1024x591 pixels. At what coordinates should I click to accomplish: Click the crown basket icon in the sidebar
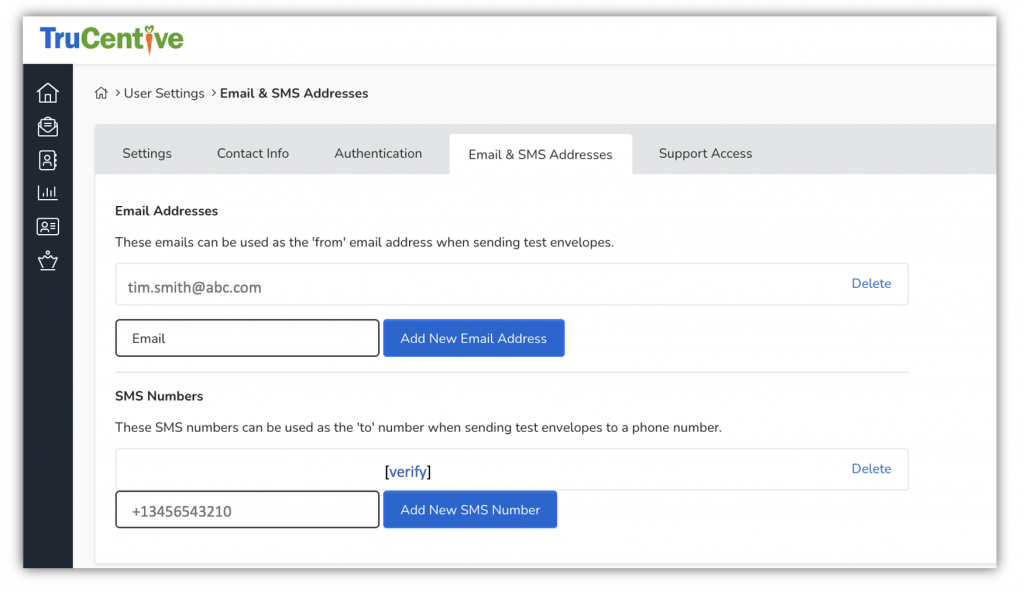coord(47,261)
